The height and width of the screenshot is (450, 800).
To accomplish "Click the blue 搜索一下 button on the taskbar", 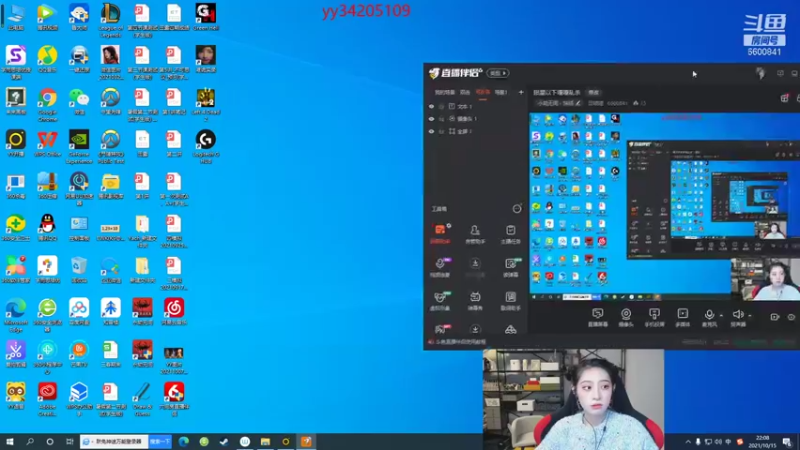I will tap(160, 442).
